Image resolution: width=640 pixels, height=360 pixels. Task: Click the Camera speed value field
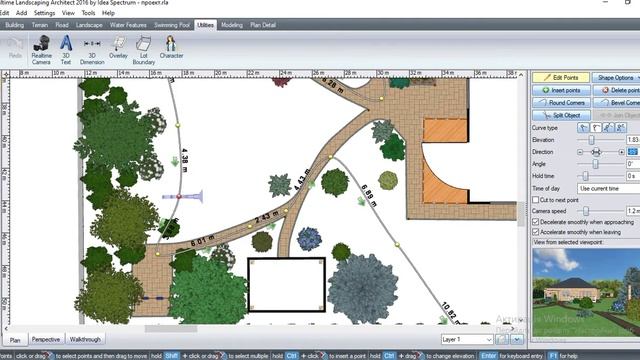(x=633, y=211)
